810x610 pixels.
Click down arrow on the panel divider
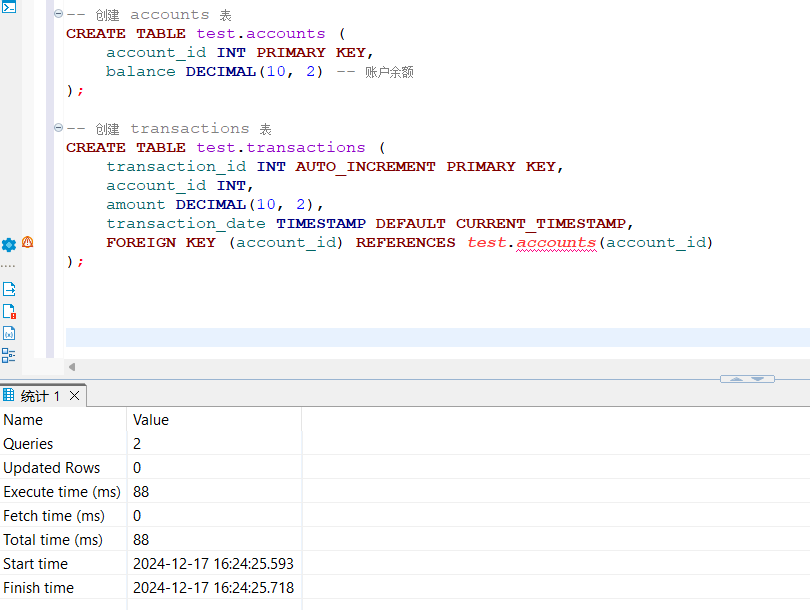tap(757, 379)
